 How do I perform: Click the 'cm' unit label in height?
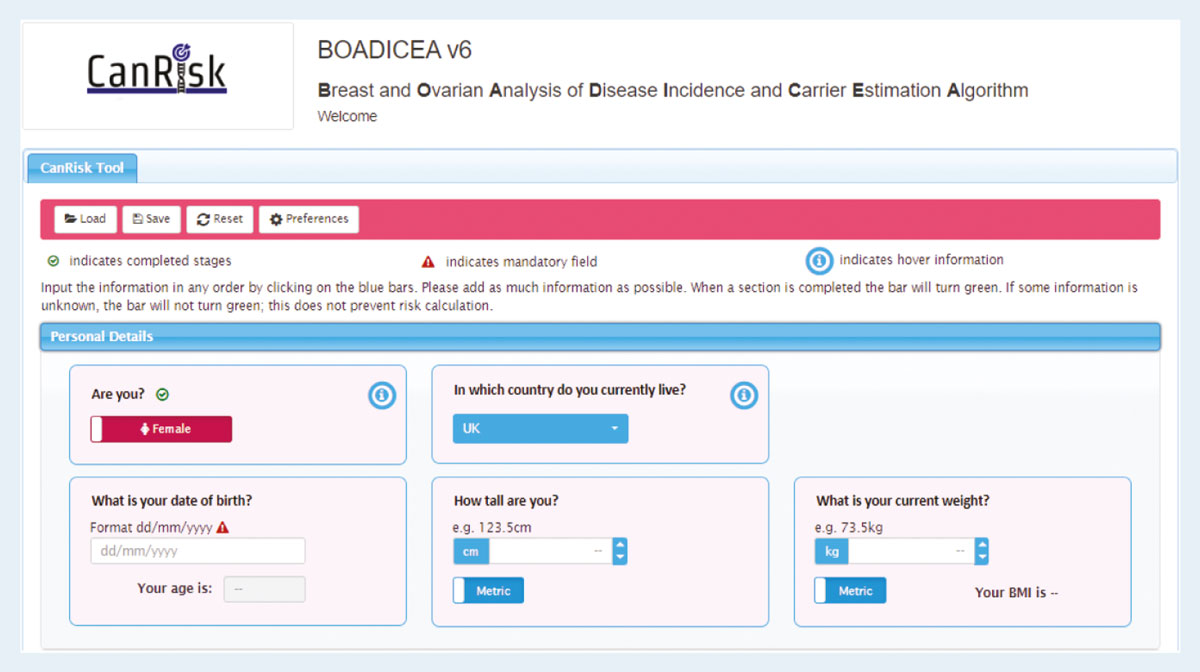(471, 551)
